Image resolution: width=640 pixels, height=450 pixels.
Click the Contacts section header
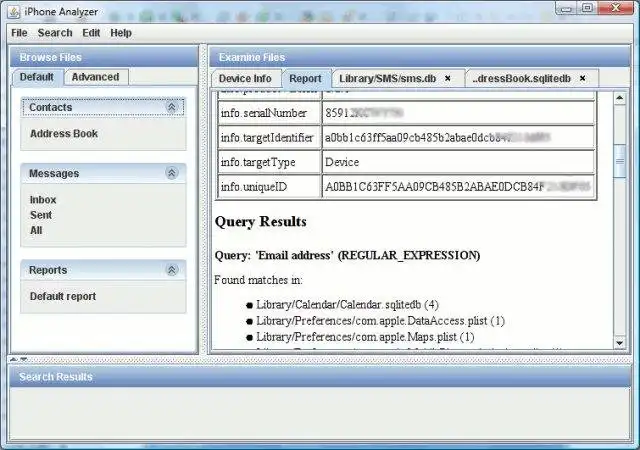(103, 107)
